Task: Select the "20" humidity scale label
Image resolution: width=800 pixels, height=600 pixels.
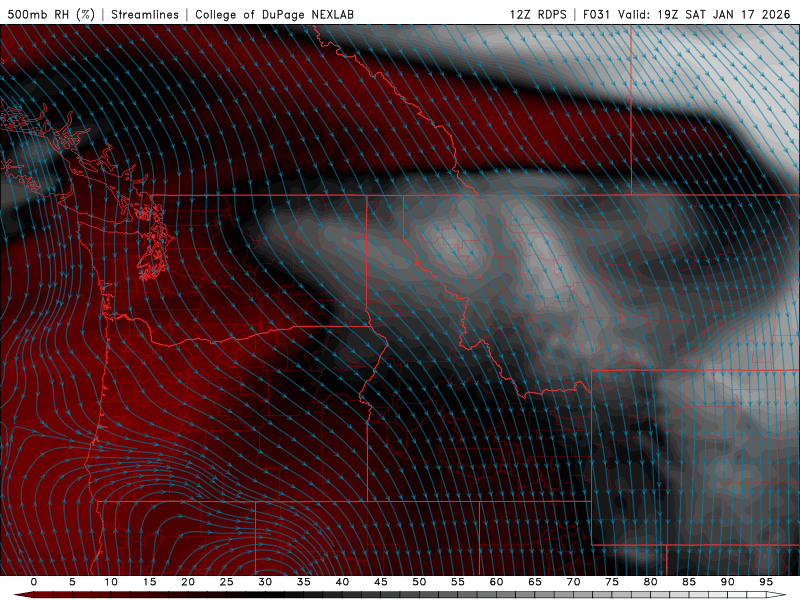Action: (x=188, y=582)
